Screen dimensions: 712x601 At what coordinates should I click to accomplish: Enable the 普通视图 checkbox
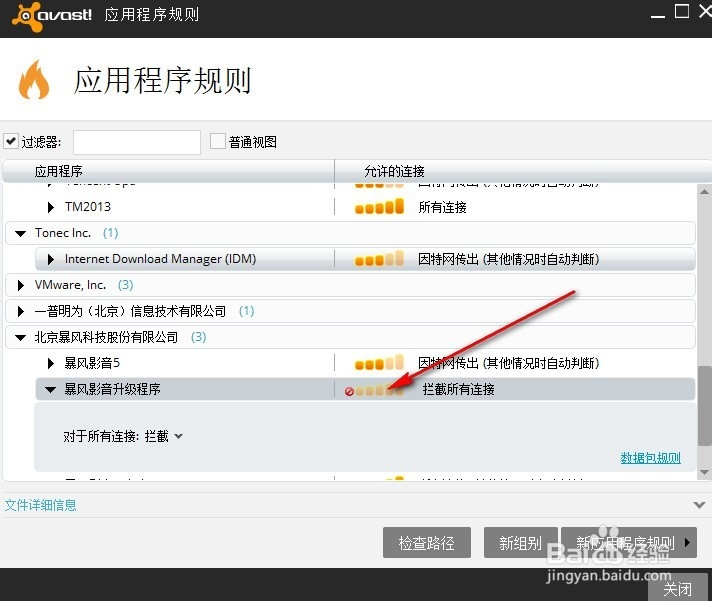tap(218, 141)
